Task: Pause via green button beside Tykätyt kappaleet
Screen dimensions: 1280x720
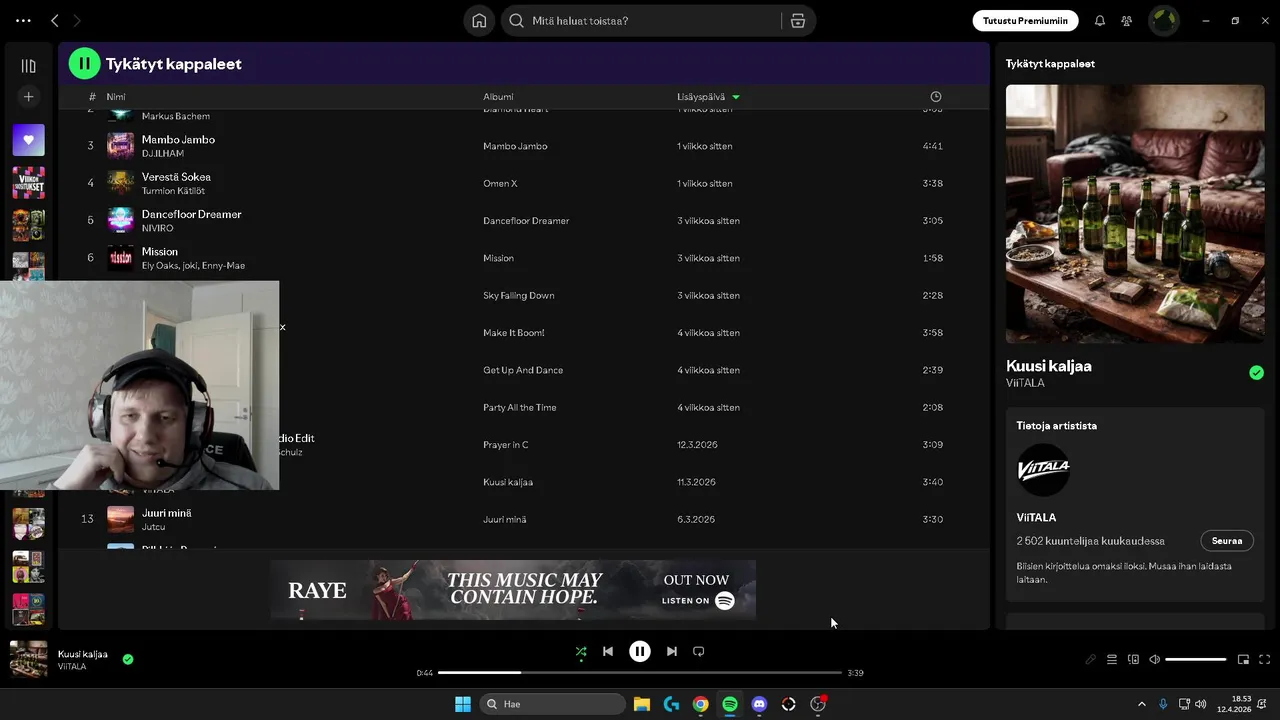Action: [84, 63]
